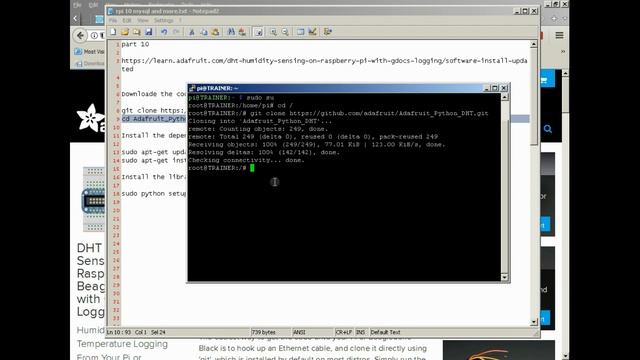Screen dimensions: 640x360
Task: Open the File menu in Notepad2
Action: tap(113, 20)
